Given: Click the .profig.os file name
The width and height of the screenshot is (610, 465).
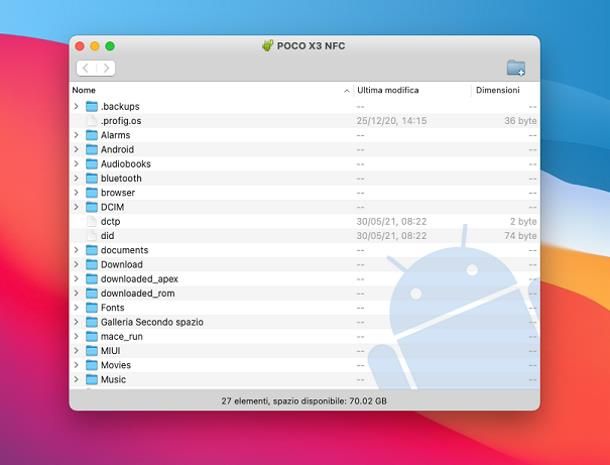Looking at the screenshot, I should click(121, 121).
